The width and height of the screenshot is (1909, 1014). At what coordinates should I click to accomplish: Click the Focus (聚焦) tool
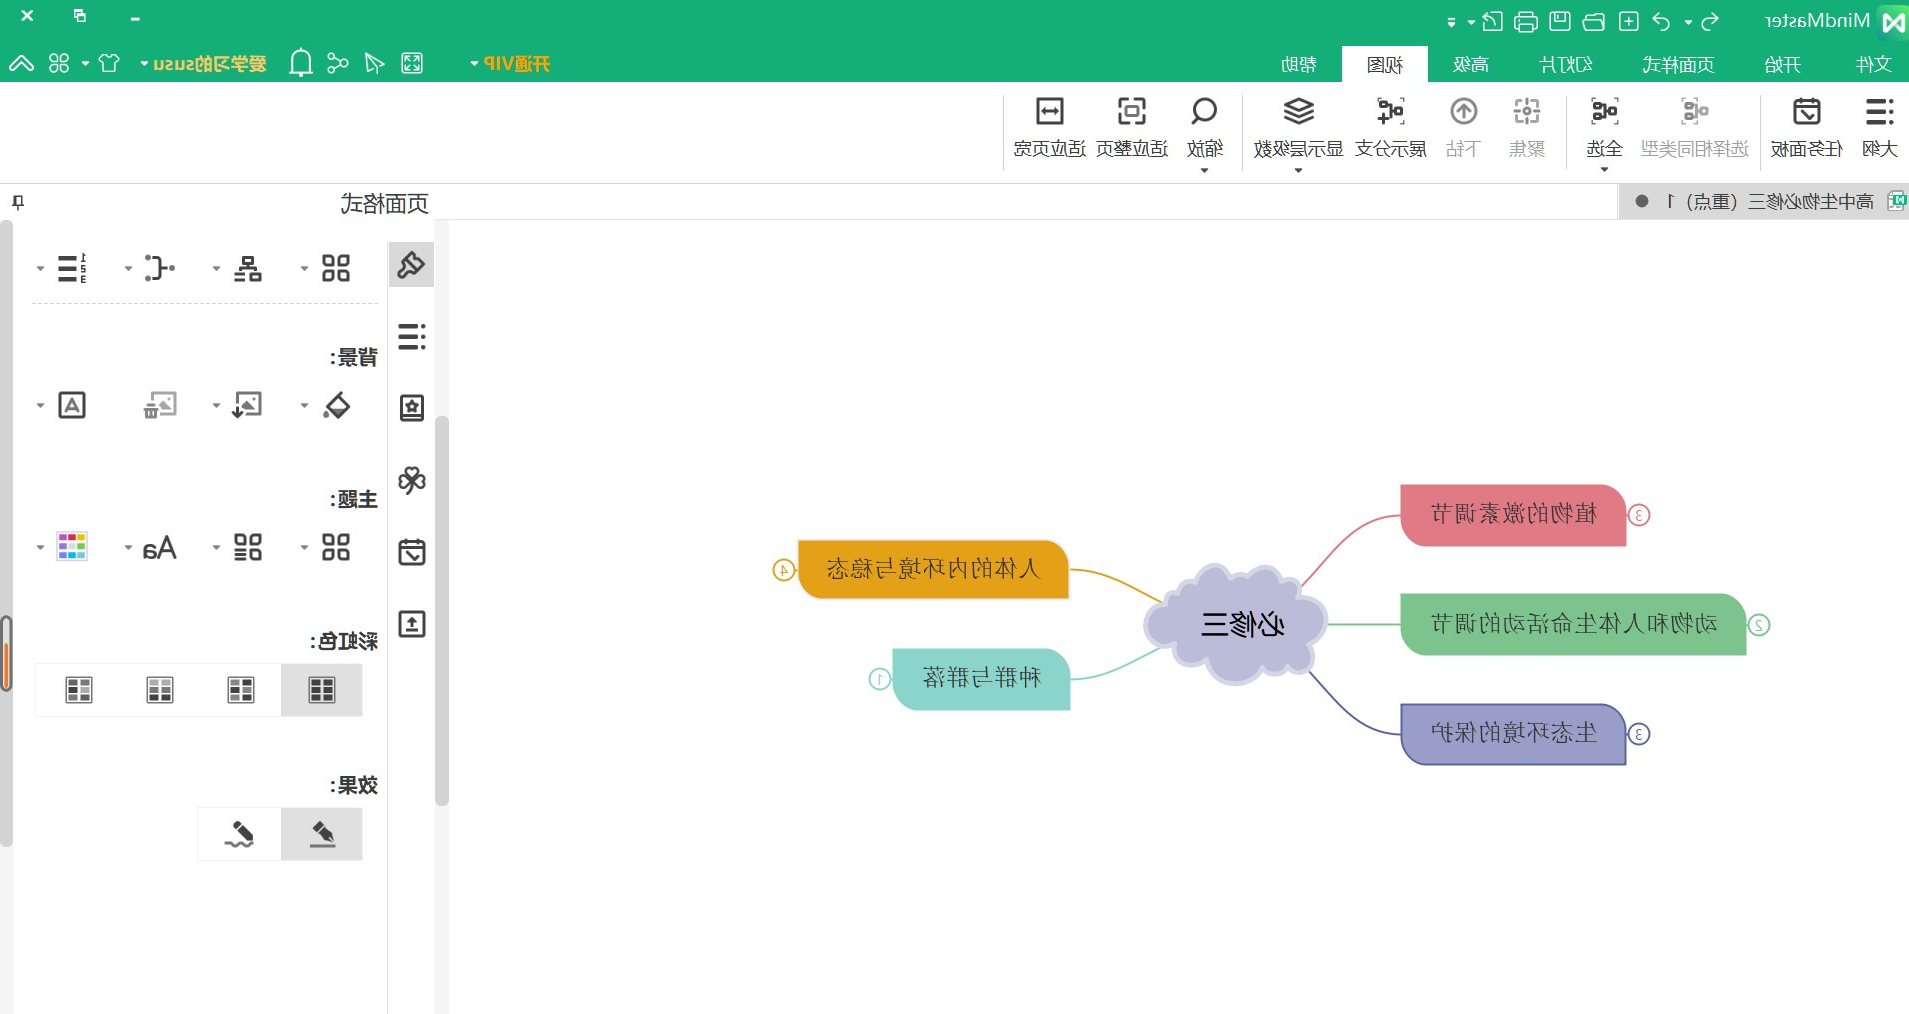(1526, 126)
